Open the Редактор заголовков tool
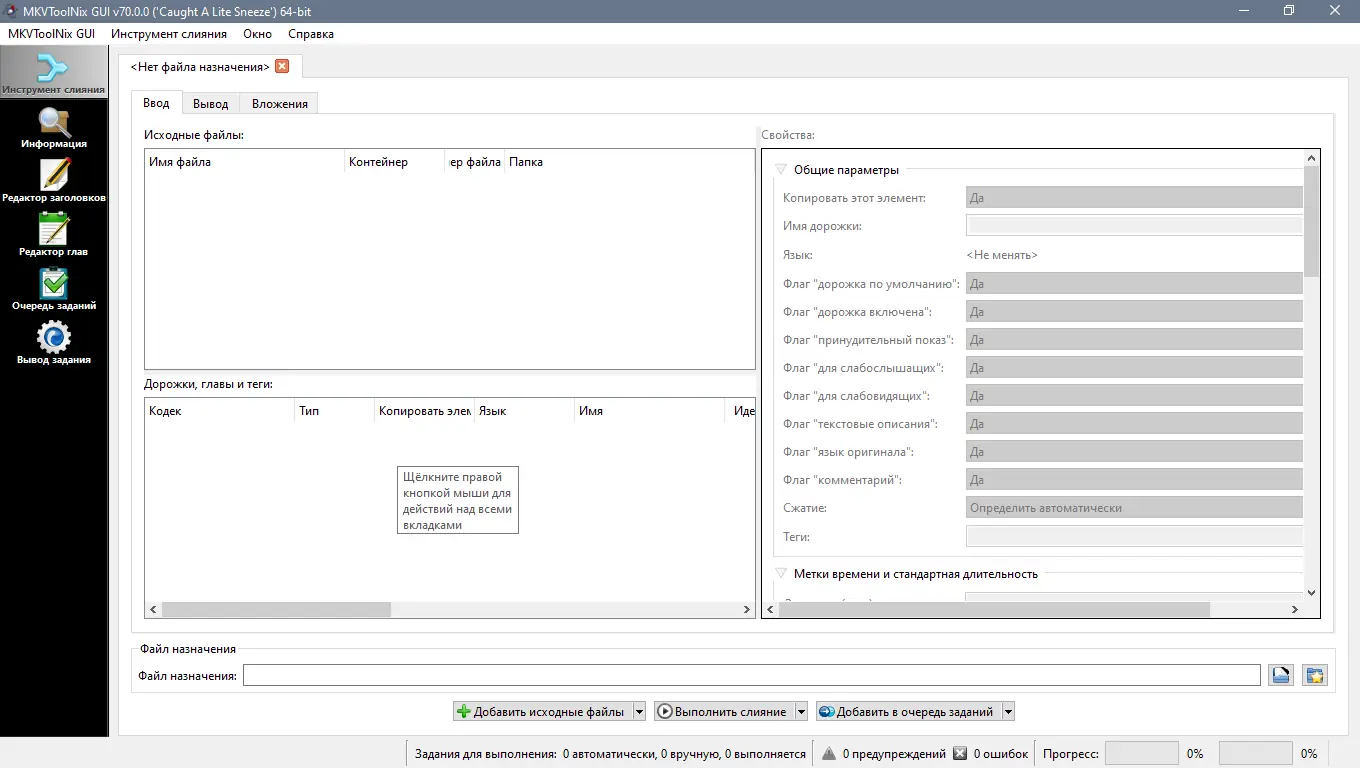 click(54, 181)
